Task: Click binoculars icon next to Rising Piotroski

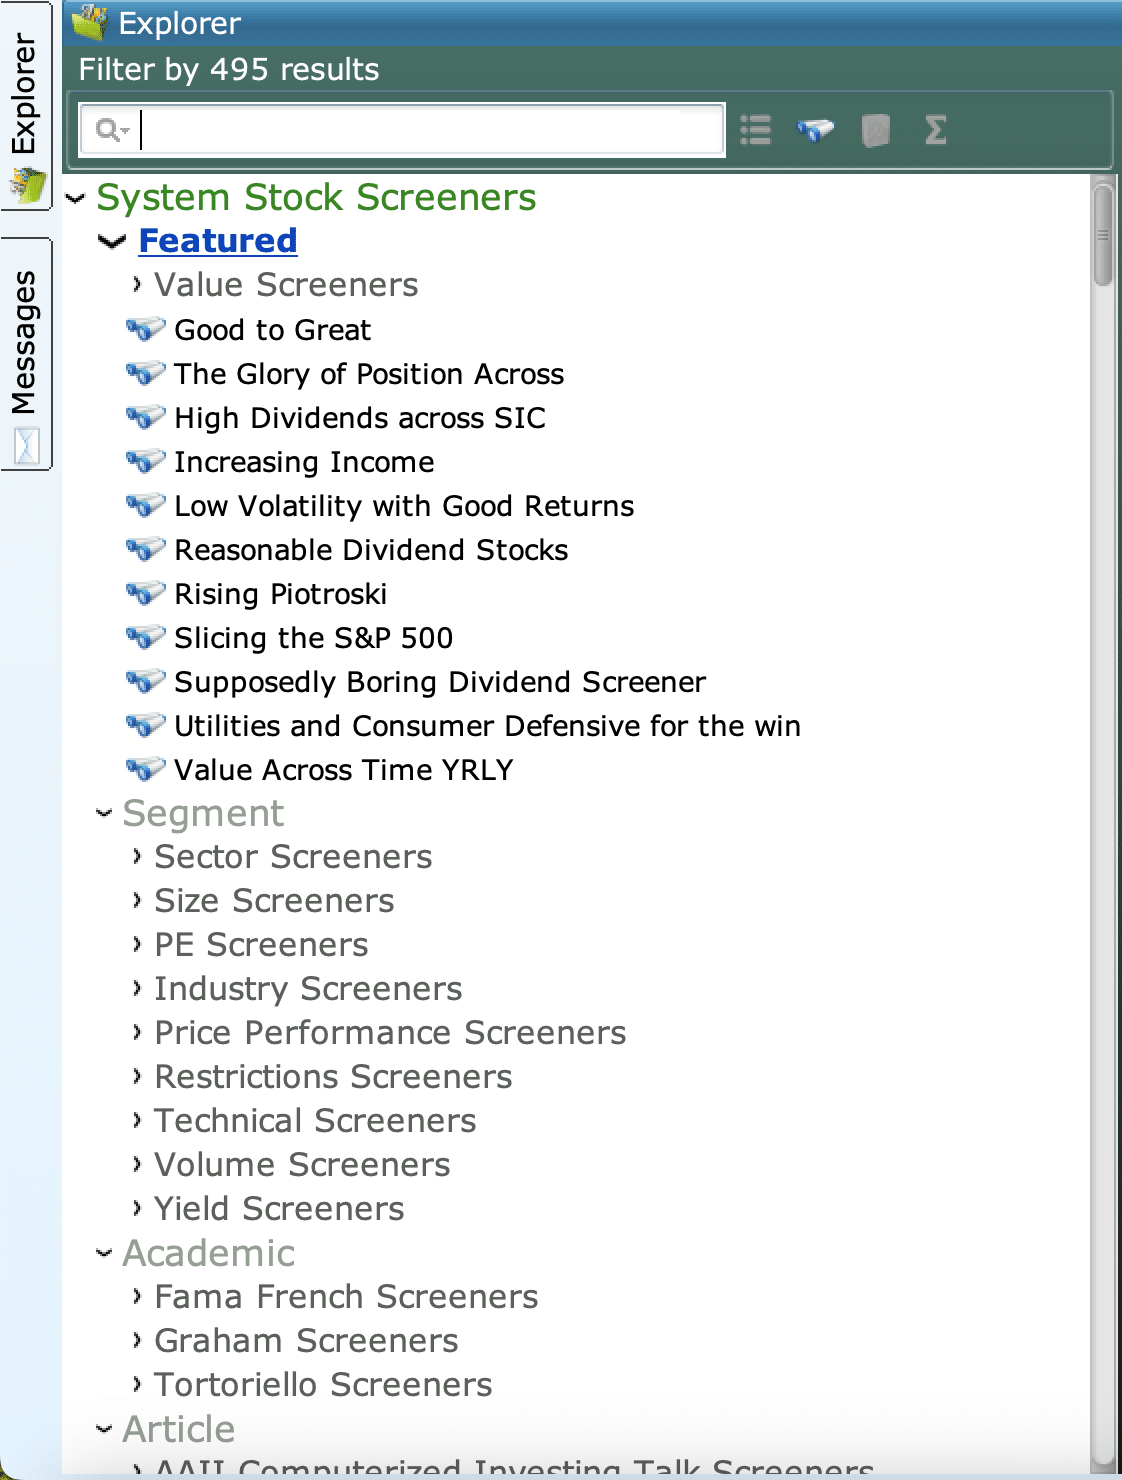Action: (145, 593)
